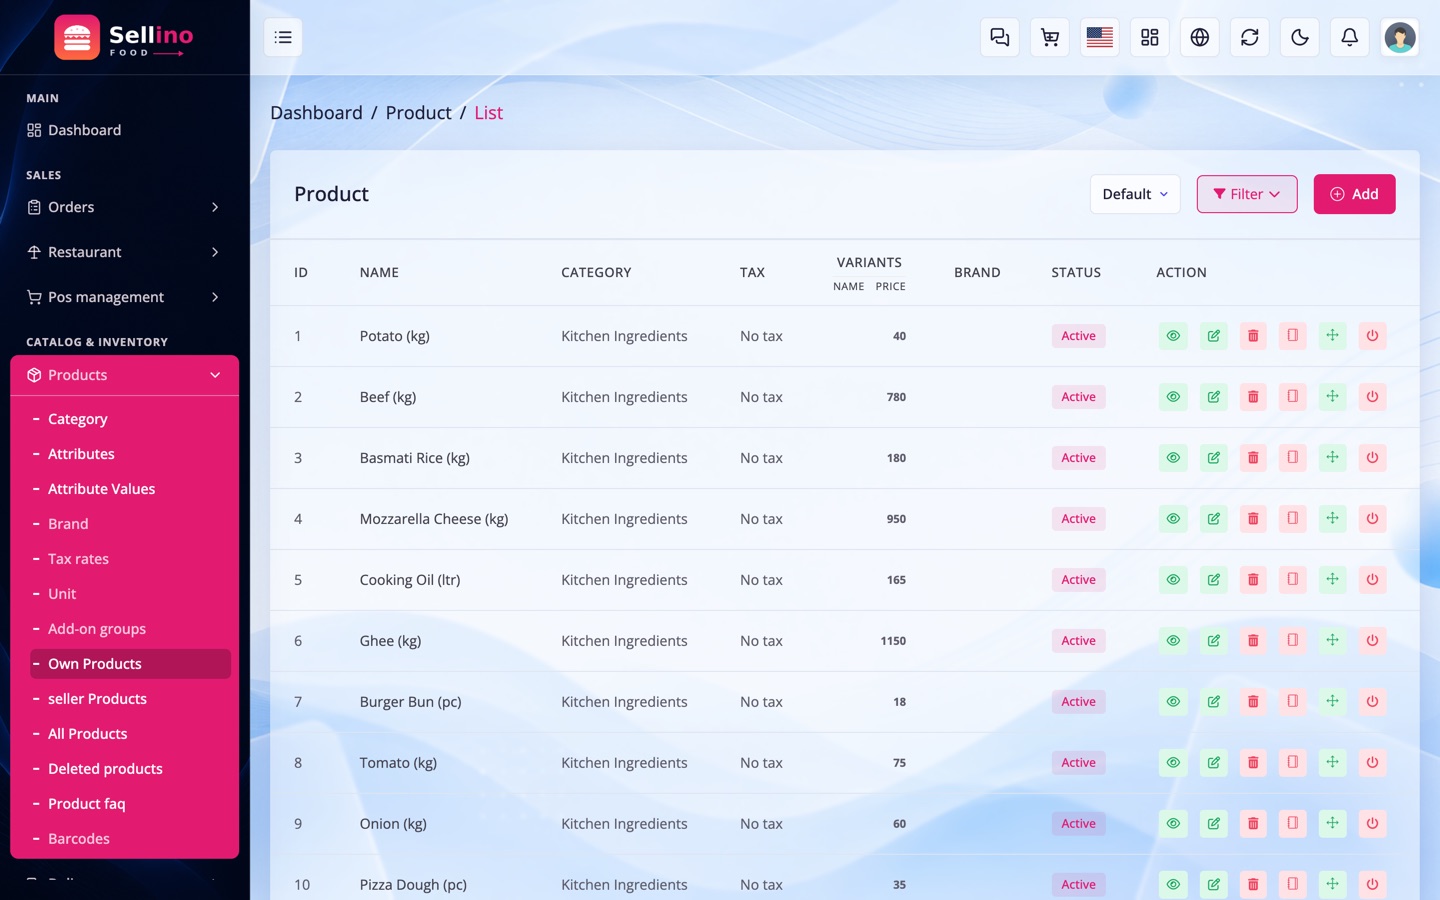
Task: Click the copy icon for Cooking Oil (ltr)
Action: coord(1293,580)
